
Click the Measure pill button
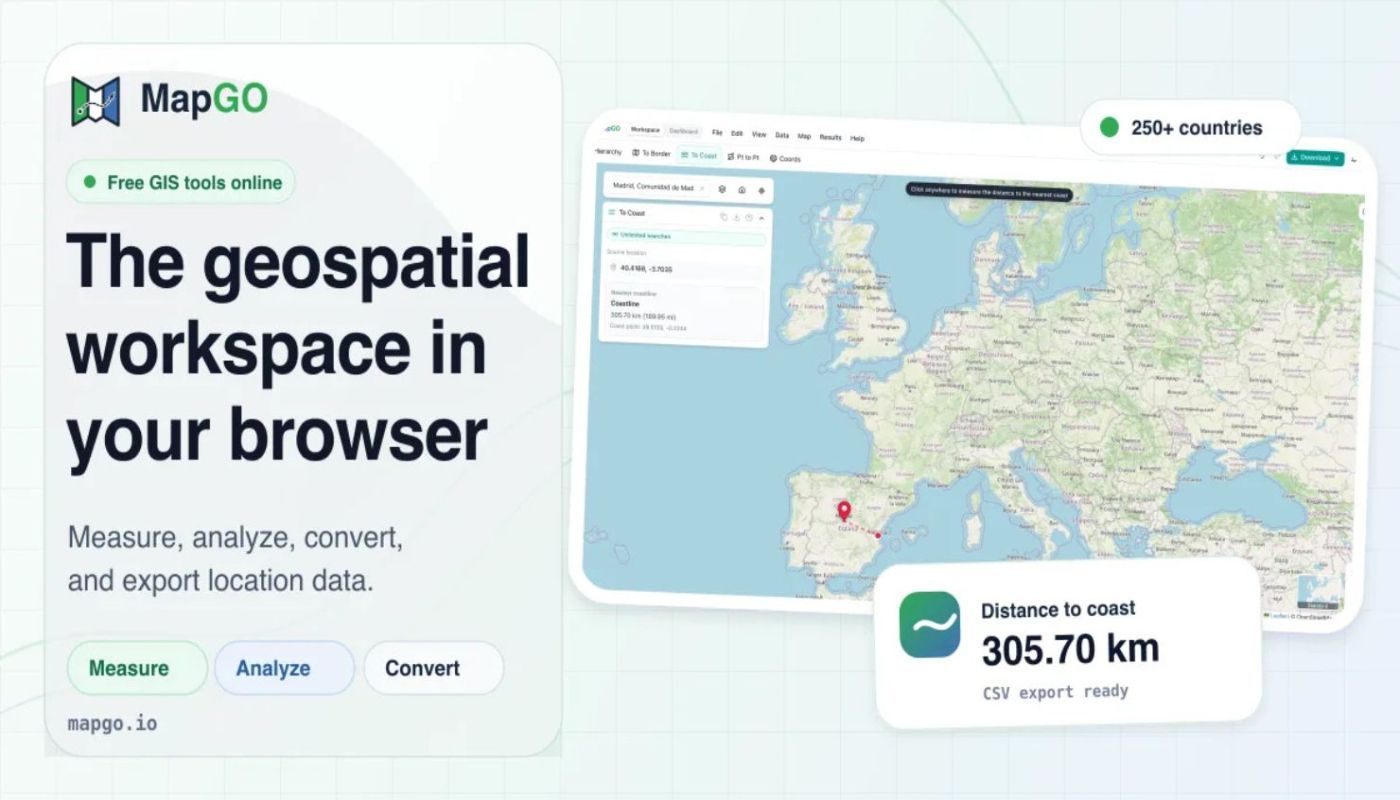tap(137, 668)
